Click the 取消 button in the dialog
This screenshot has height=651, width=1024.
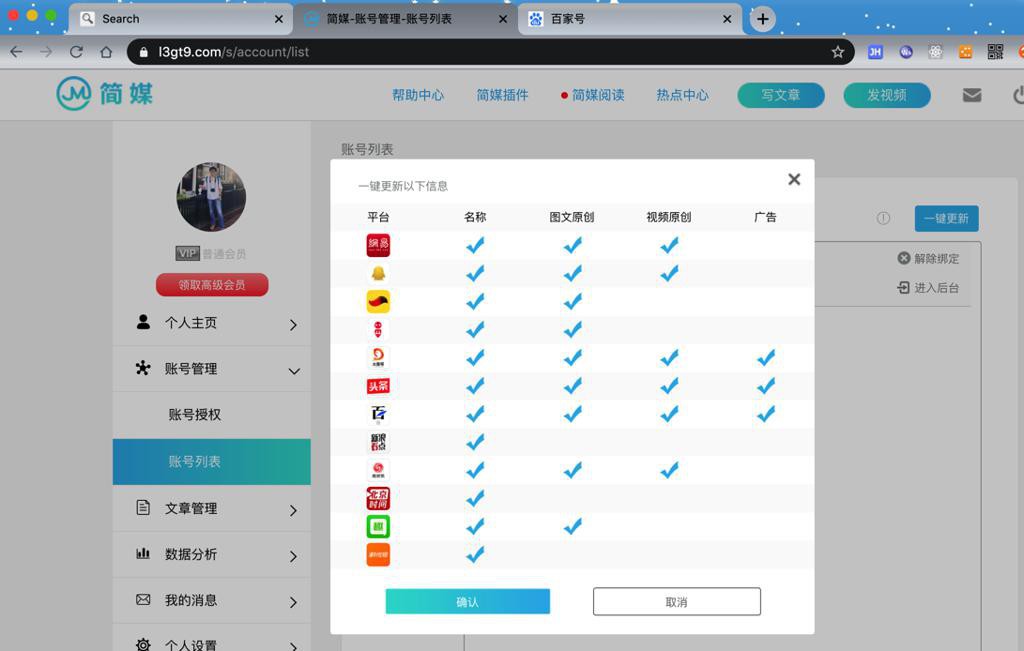coord(677,601)
